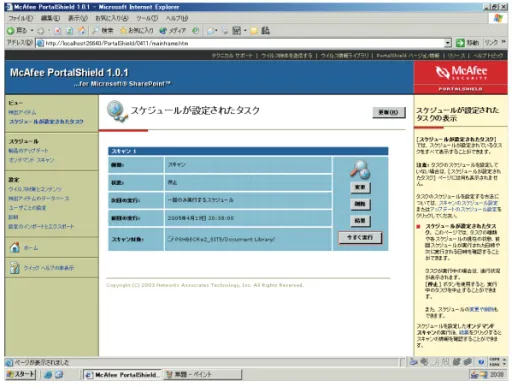512x387 pixels.
Task: Click the Windows スタート button
Action: click(x=21, y=374)
